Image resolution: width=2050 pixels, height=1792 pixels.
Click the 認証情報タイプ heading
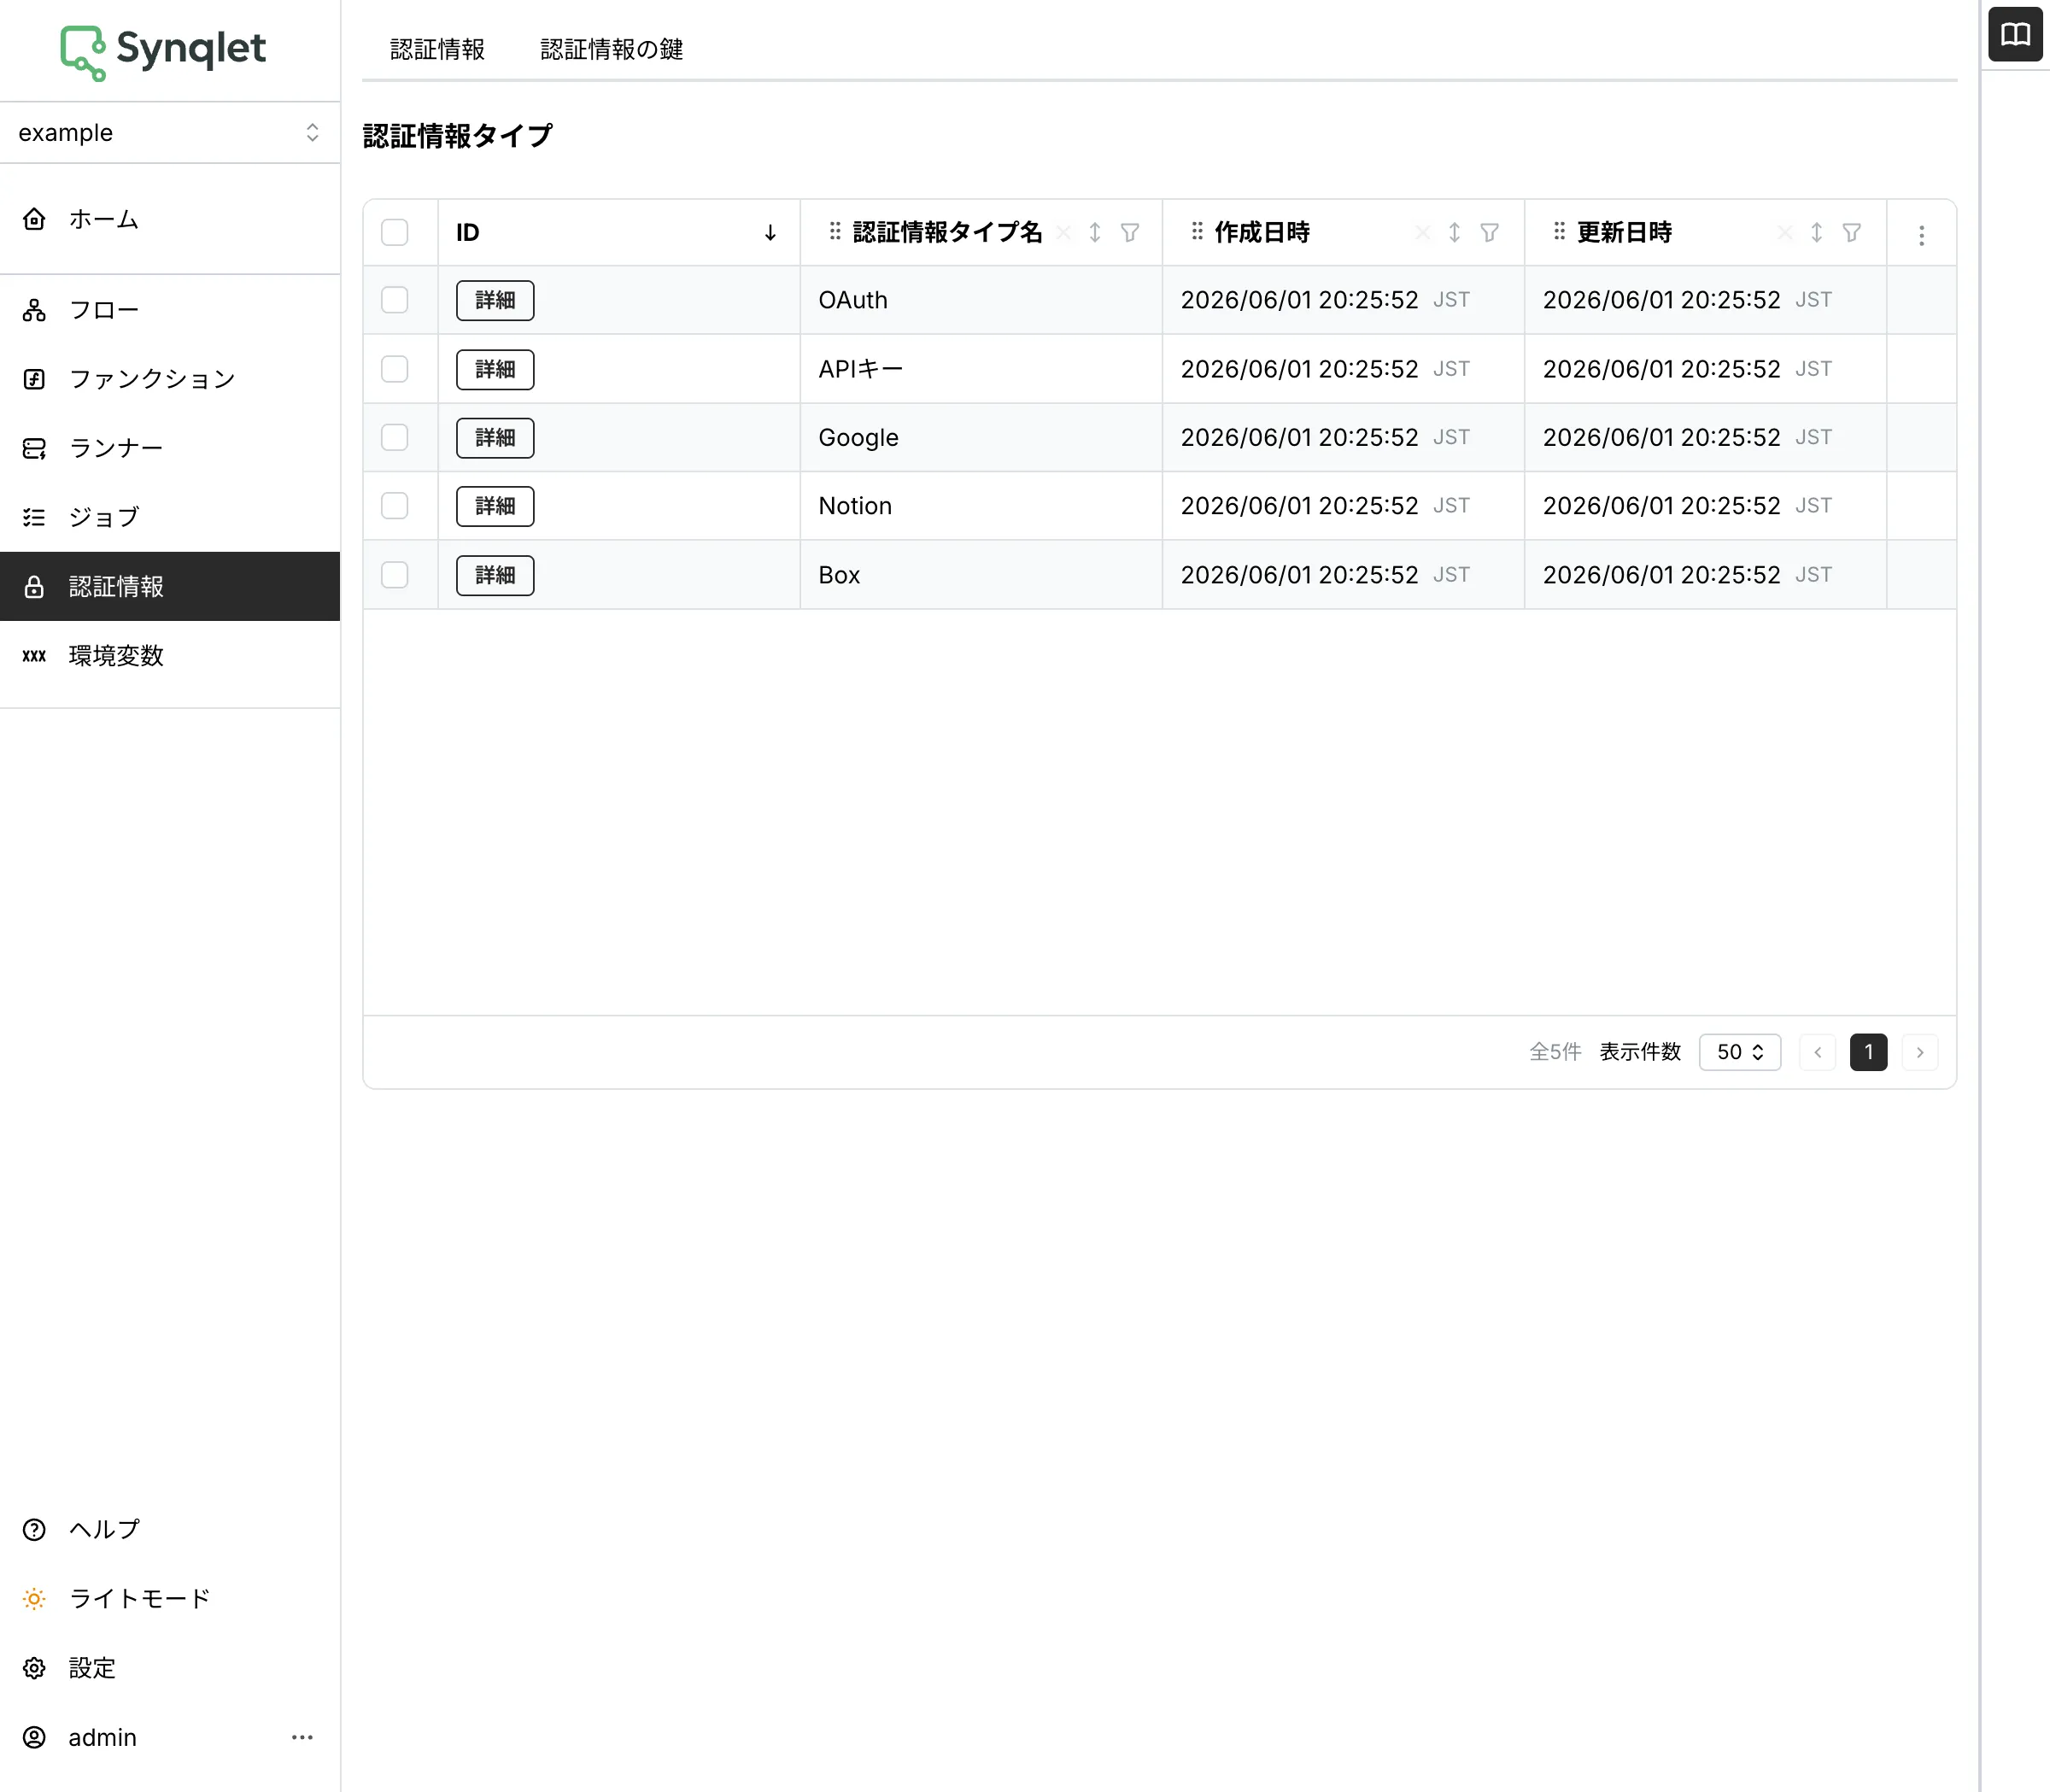pos(457,135)
